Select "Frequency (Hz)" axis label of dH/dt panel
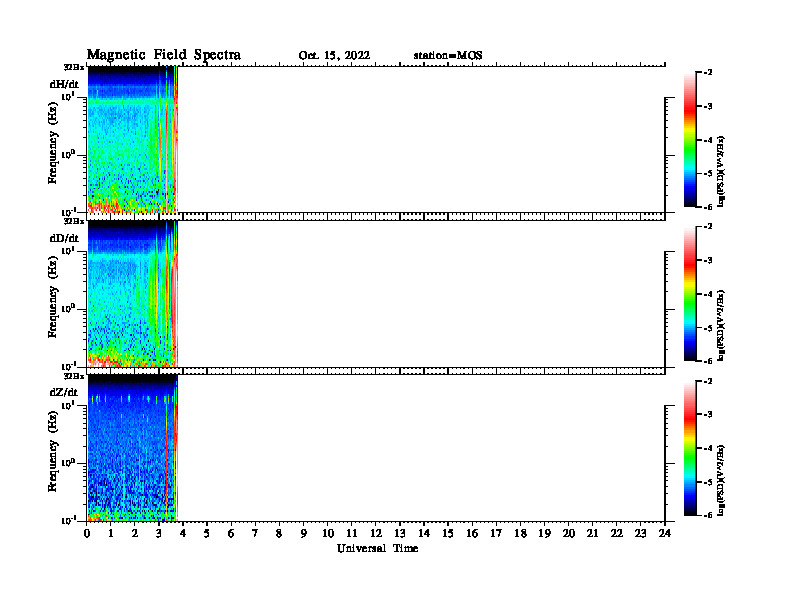Image resolution: width=792 pixels, height=612 pixels. (x=53, y=143)
